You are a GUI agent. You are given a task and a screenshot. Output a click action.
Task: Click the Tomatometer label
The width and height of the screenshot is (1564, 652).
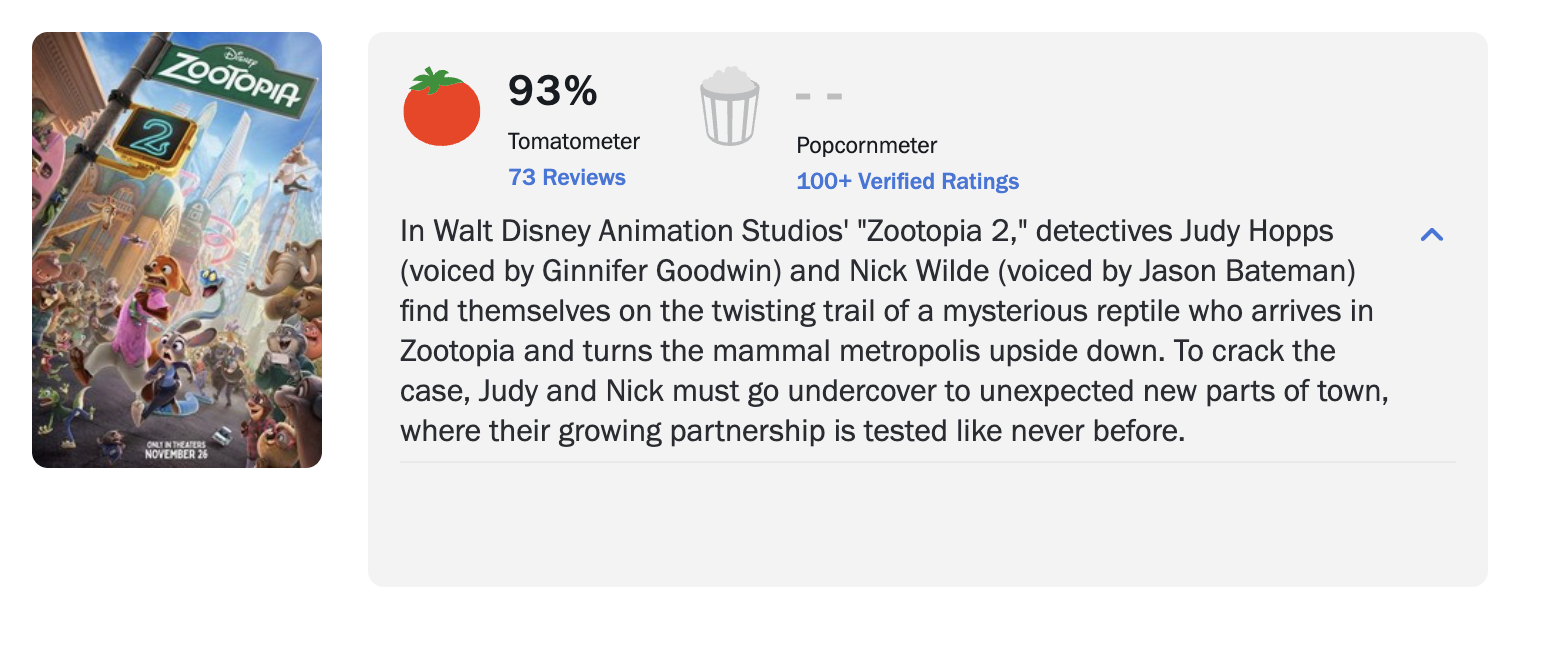[574, 142]
